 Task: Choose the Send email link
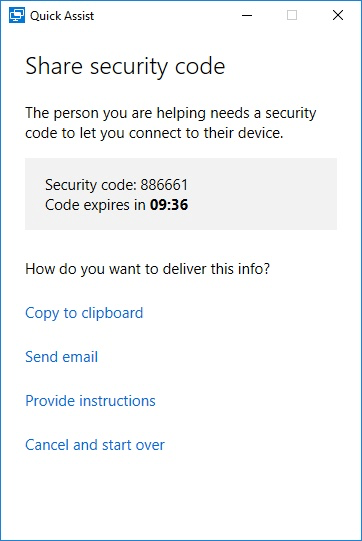tap(61, 357)
